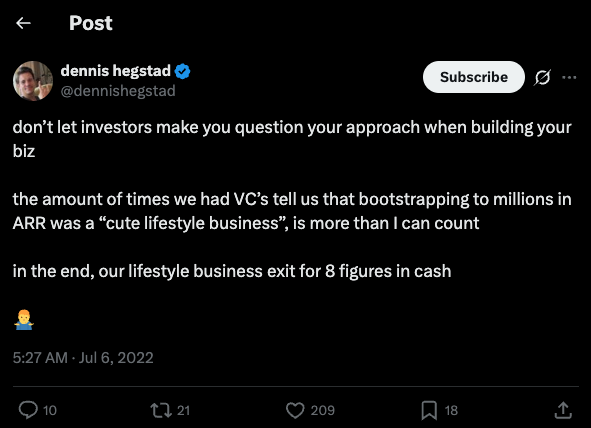Click the bookmark count of 18
The image size is (591, 428).
tap(451, 410)
